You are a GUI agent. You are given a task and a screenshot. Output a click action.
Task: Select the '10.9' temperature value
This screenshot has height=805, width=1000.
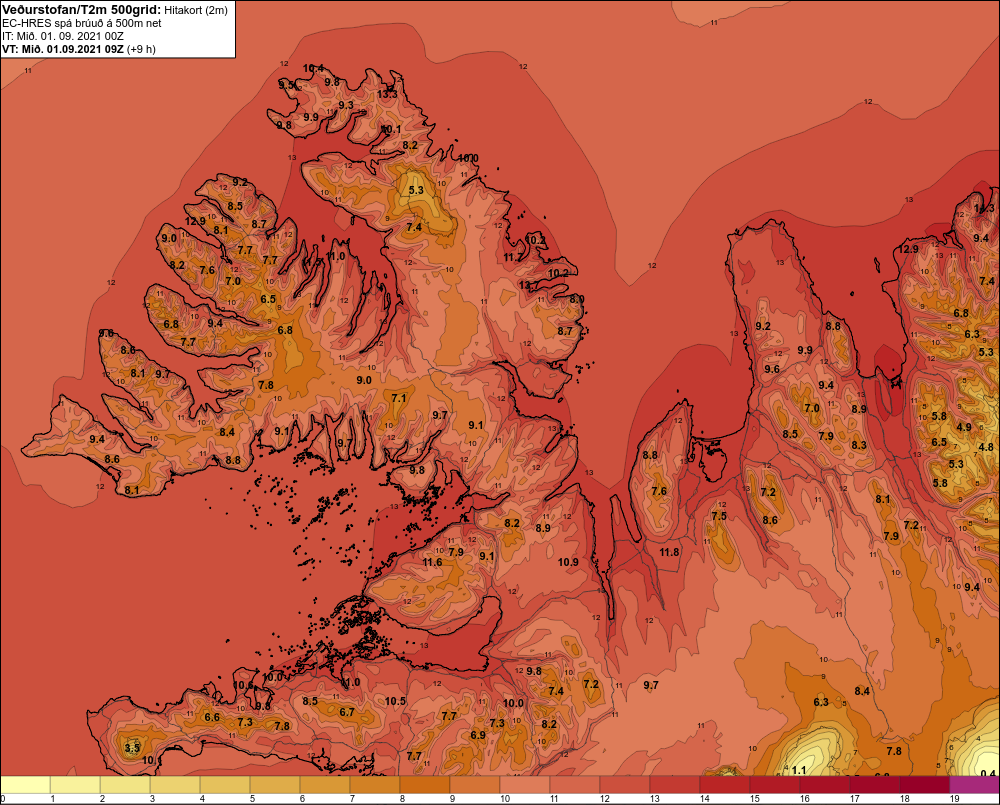pyautogui.click(x=568, y=562)
